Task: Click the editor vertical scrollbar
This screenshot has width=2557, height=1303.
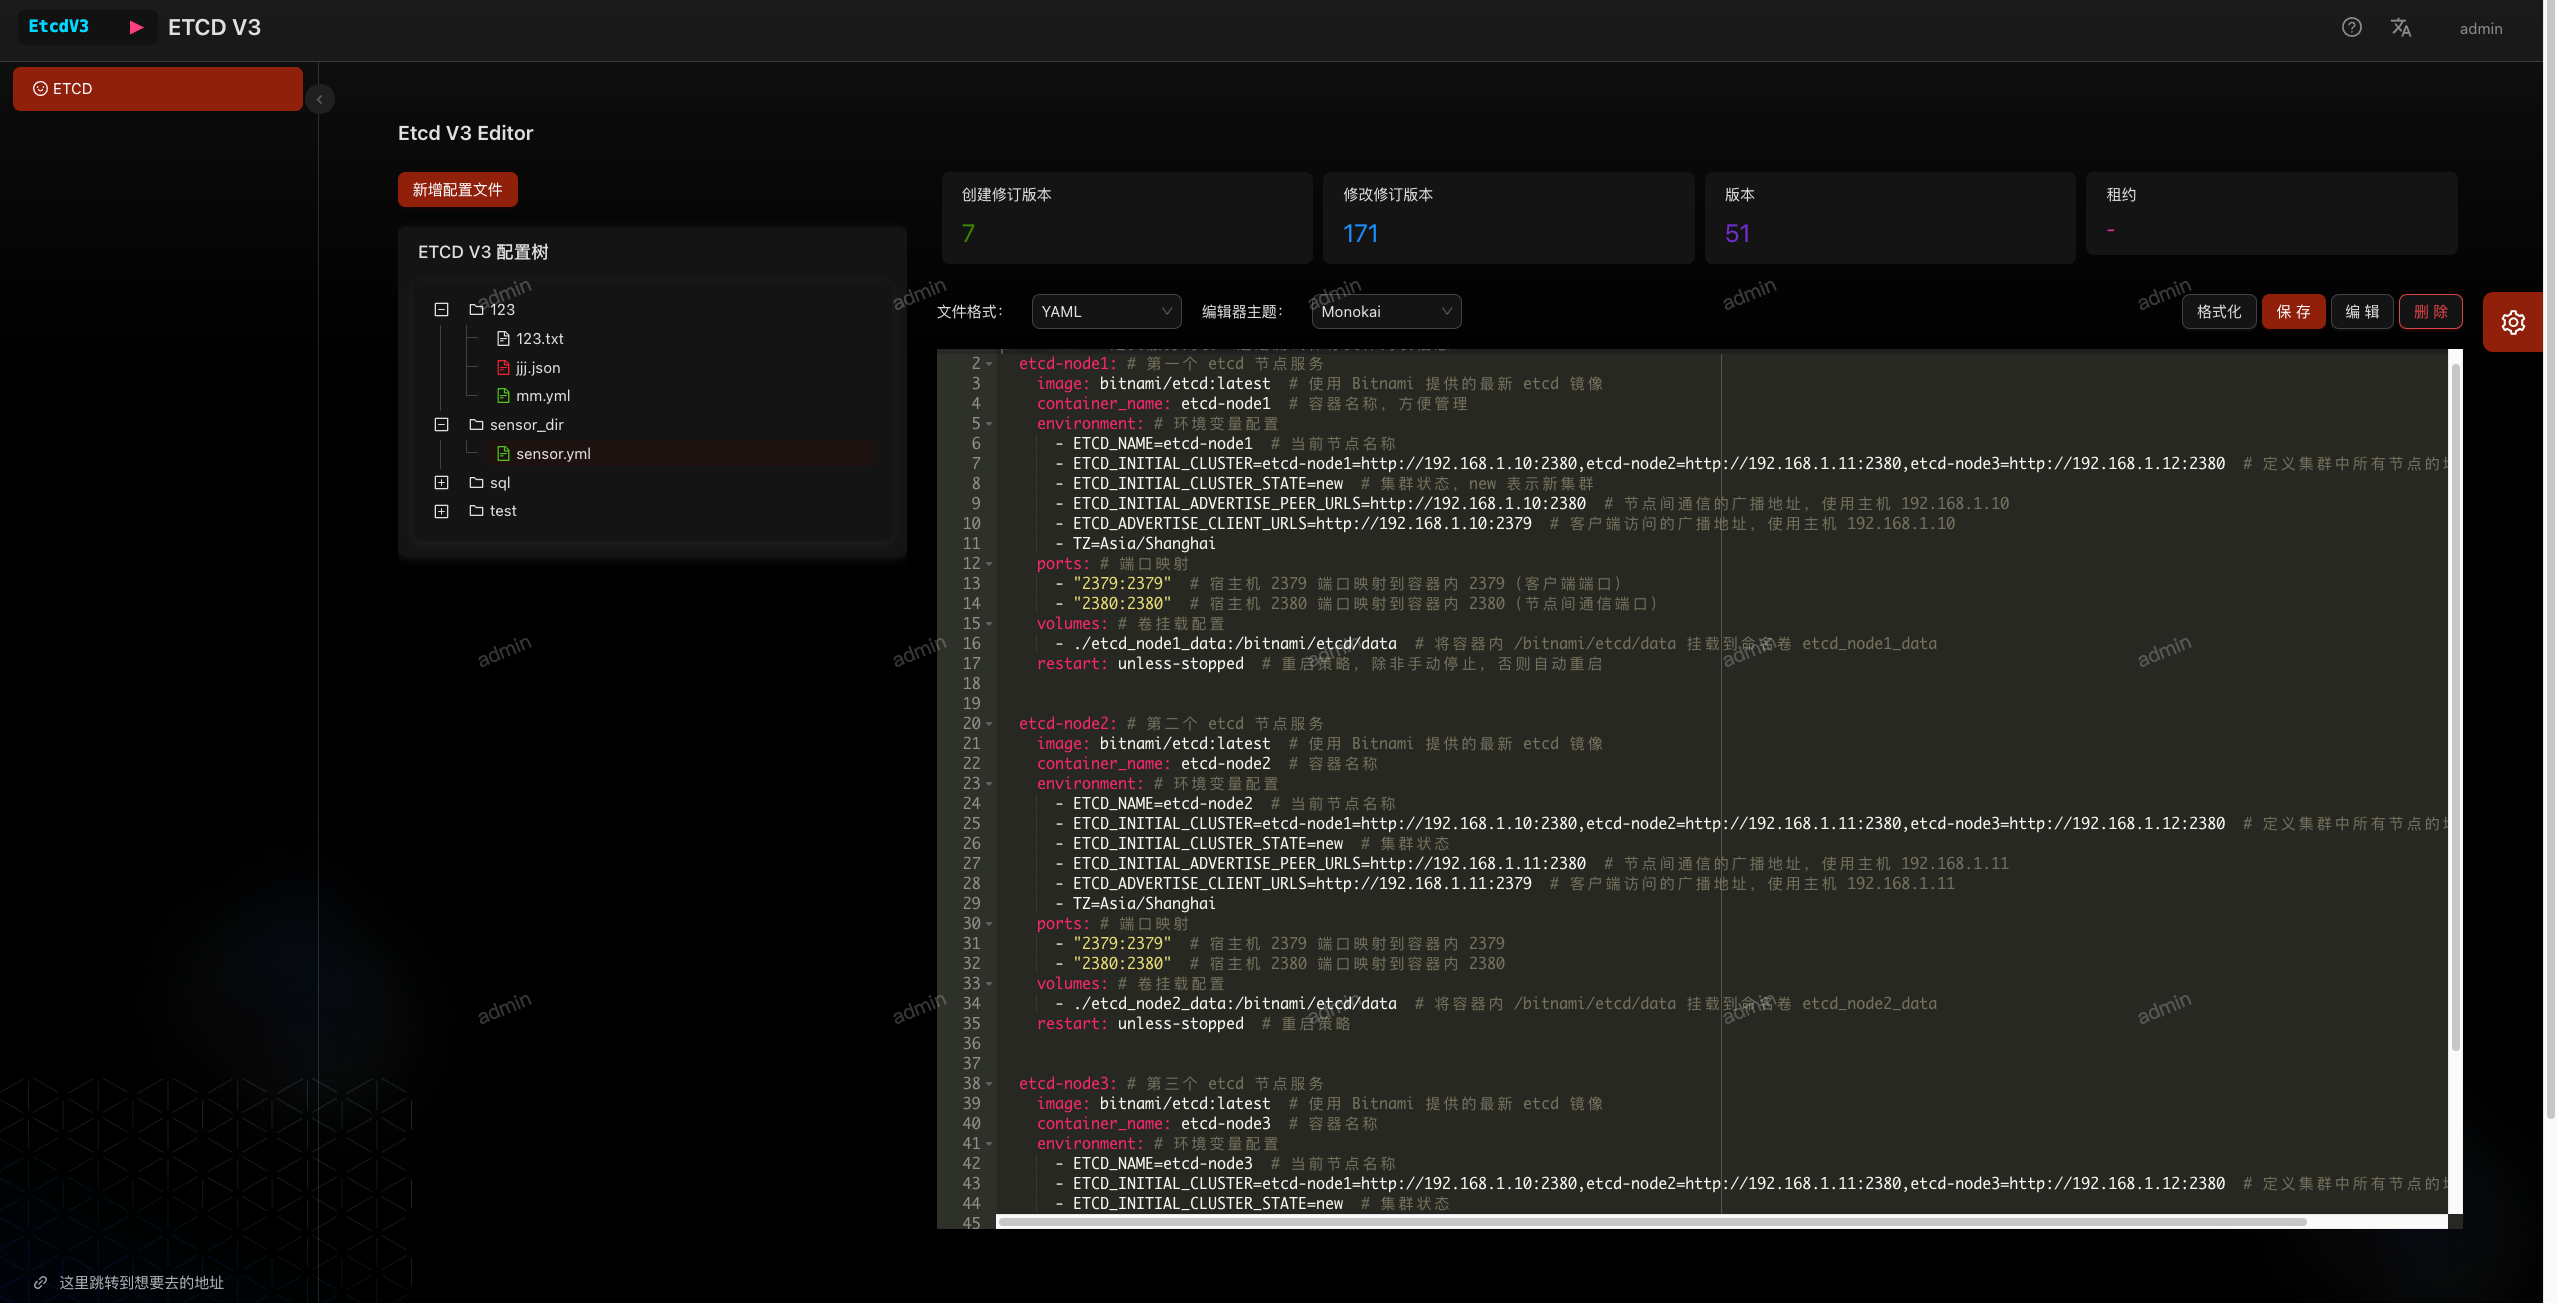Action: pyautogui.click(x=2455, y=707)
